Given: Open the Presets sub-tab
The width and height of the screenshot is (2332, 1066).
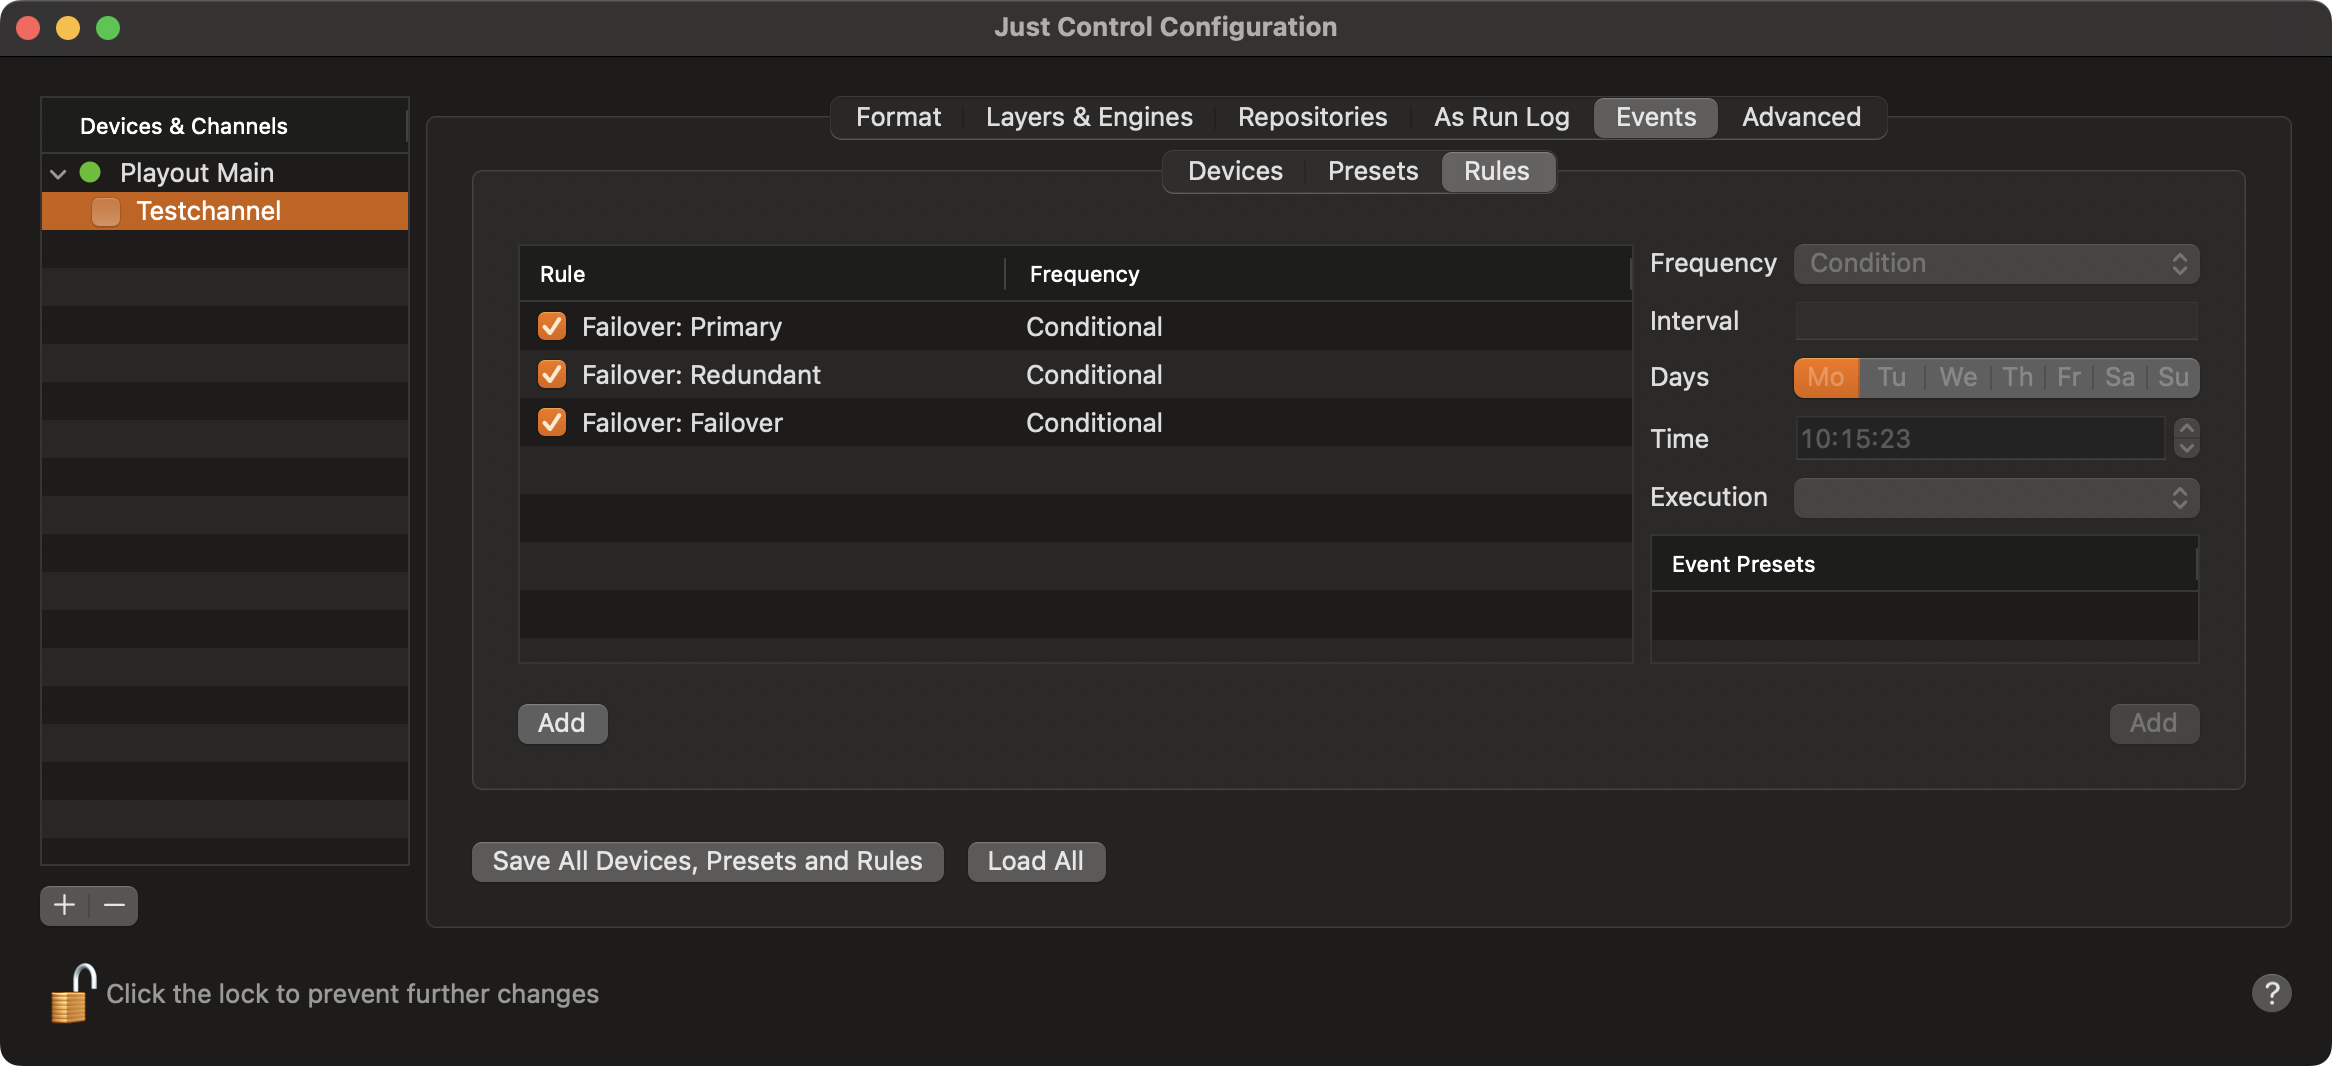Looking at the screenshot, I should tap(1373, 171).
